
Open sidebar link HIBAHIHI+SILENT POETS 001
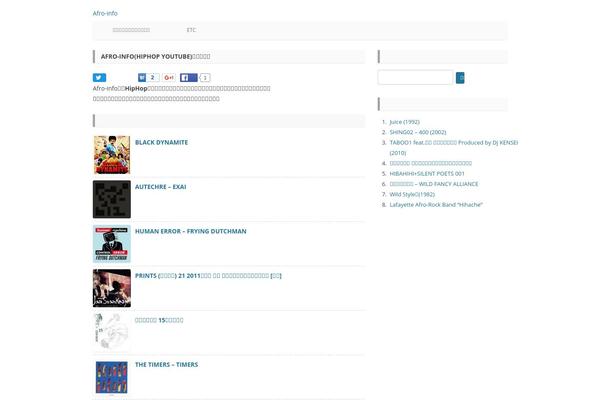tap(427, 173)
